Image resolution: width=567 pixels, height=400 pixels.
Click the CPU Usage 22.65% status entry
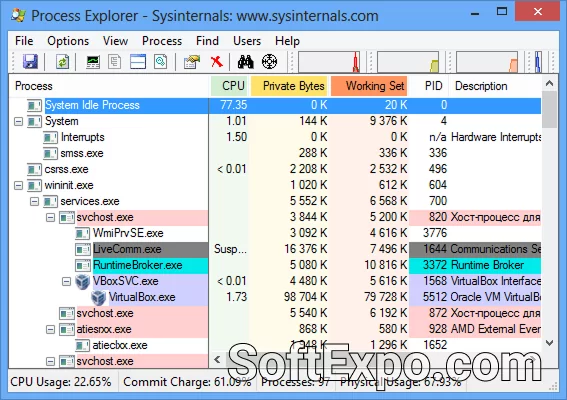coord(61,382)
